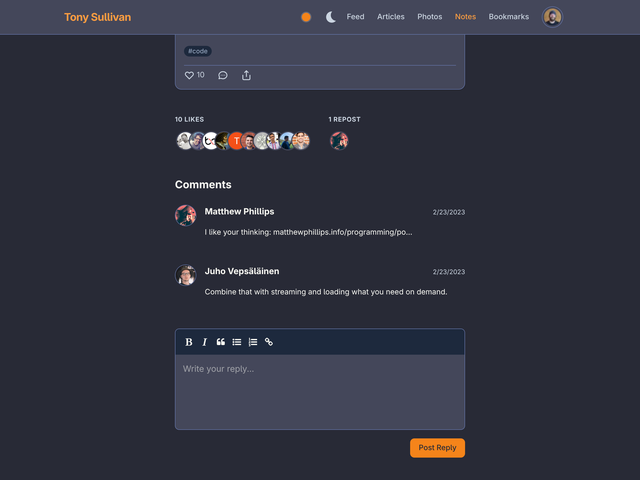The image size is (640, 480).
Task: Open the Bookmarks page
Action: click(509, 17)
